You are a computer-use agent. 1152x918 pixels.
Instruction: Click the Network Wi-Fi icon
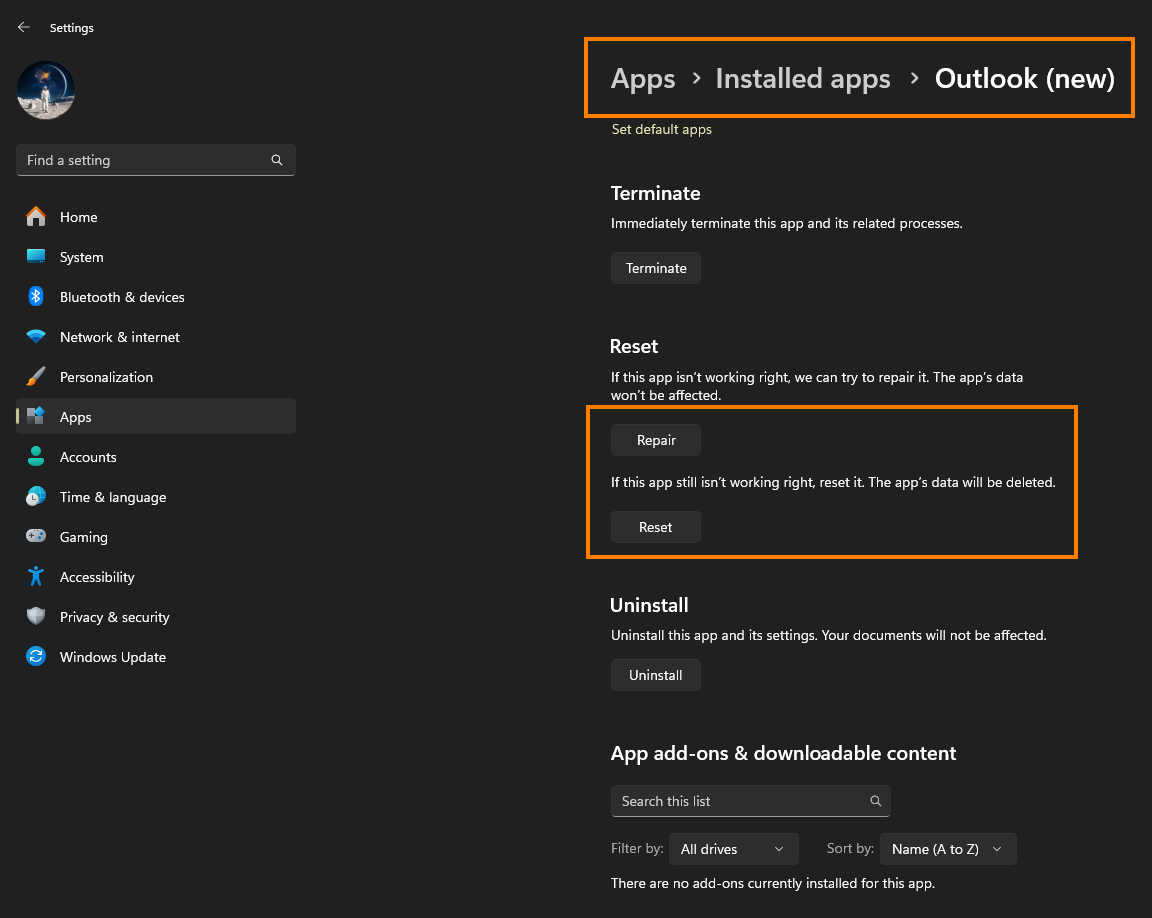pos(36,336)
